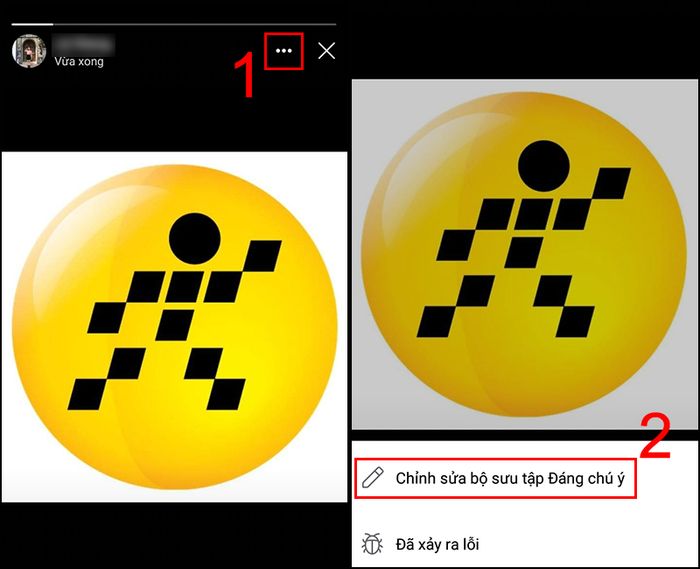
Task: Click the red number 1 annotation
Action: click(x=245, y=75)
